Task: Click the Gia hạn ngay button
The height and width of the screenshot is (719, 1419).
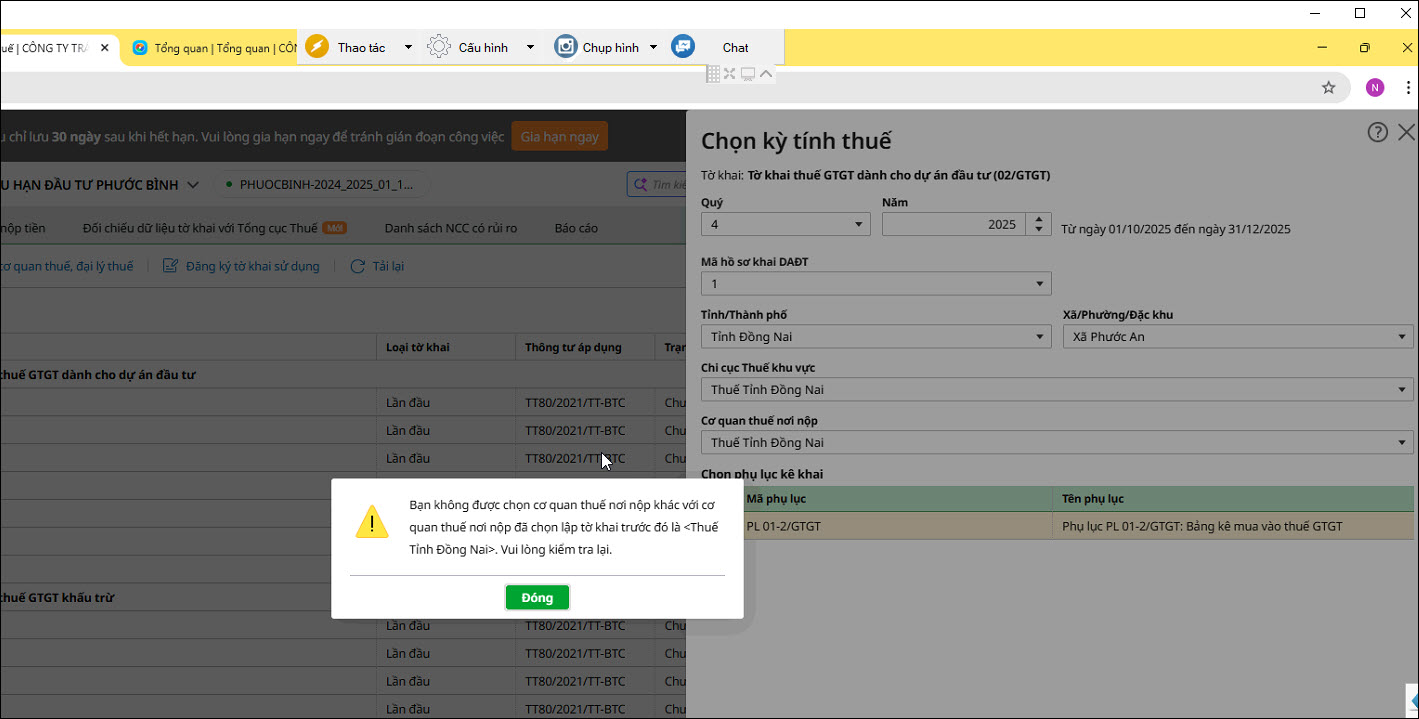Action: (x=559, y=137)
